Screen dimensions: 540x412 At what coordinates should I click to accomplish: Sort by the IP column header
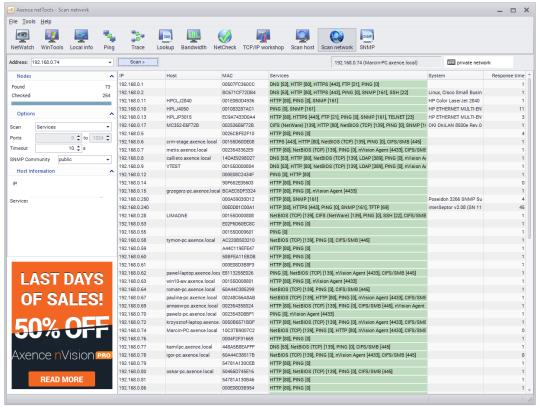(142, 75)
